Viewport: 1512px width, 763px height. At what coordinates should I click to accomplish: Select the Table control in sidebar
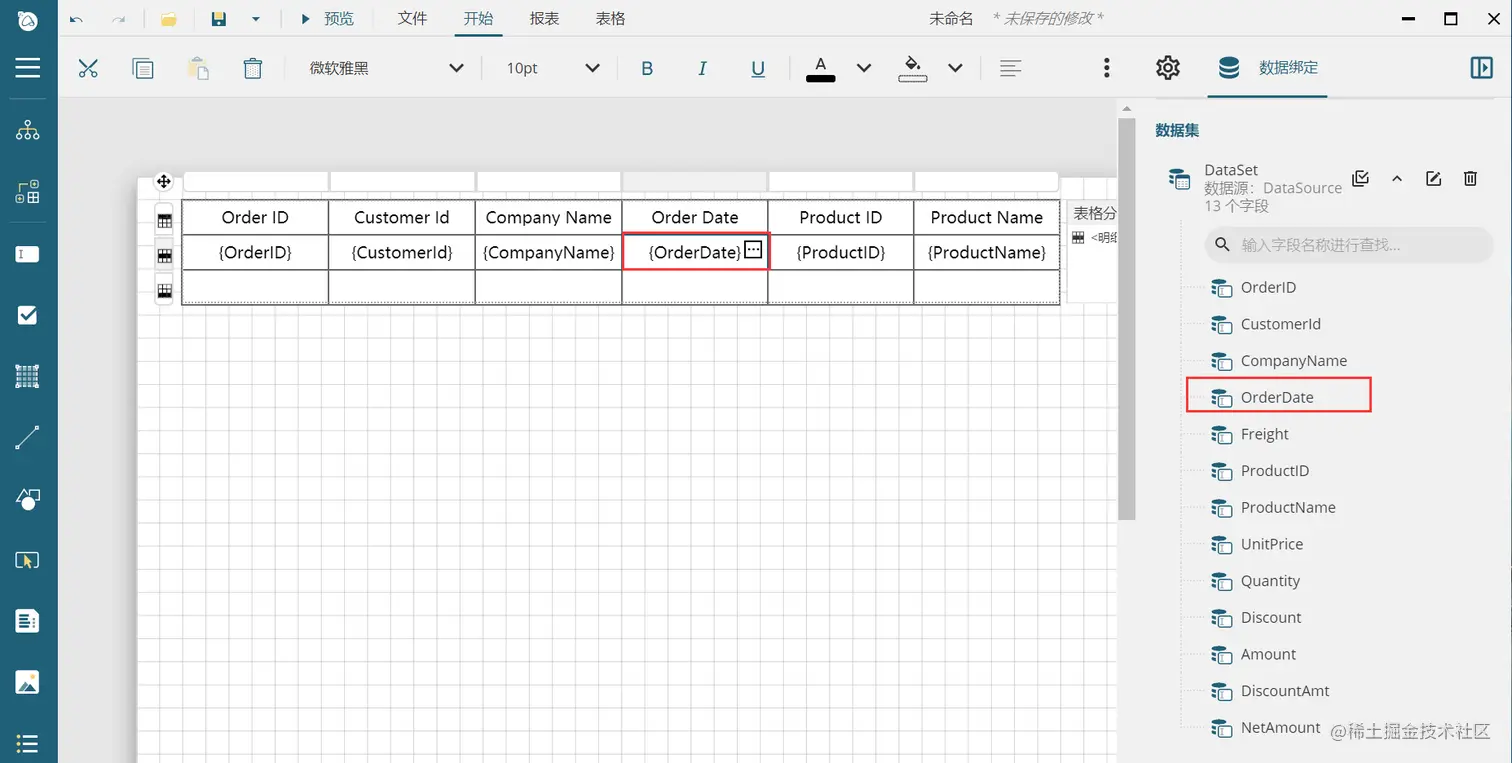[x=28, y=377]
